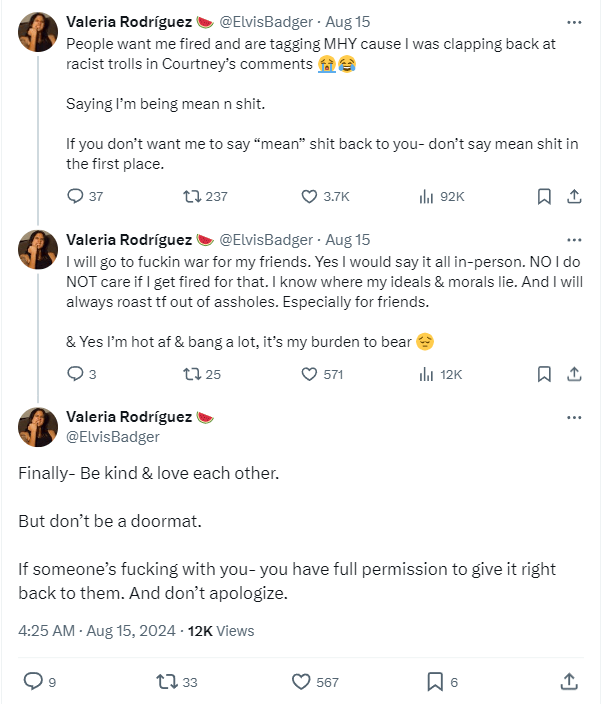The height and width of the screenshot is (704, 605).
Task: Open the @ElvisBadger handle on main tweet
Action: tap(113, 437)
